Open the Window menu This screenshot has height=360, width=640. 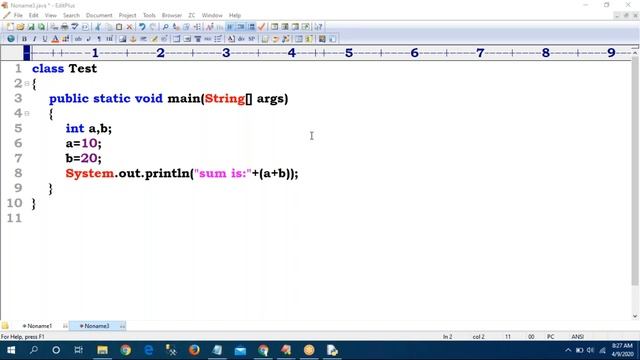pos(212,16)
